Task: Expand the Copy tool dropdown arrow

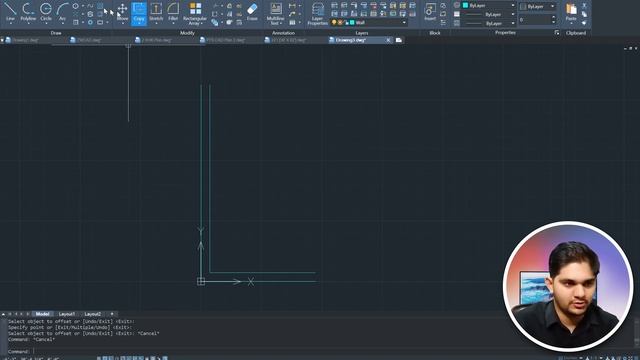Action: [x=139, y=23]
